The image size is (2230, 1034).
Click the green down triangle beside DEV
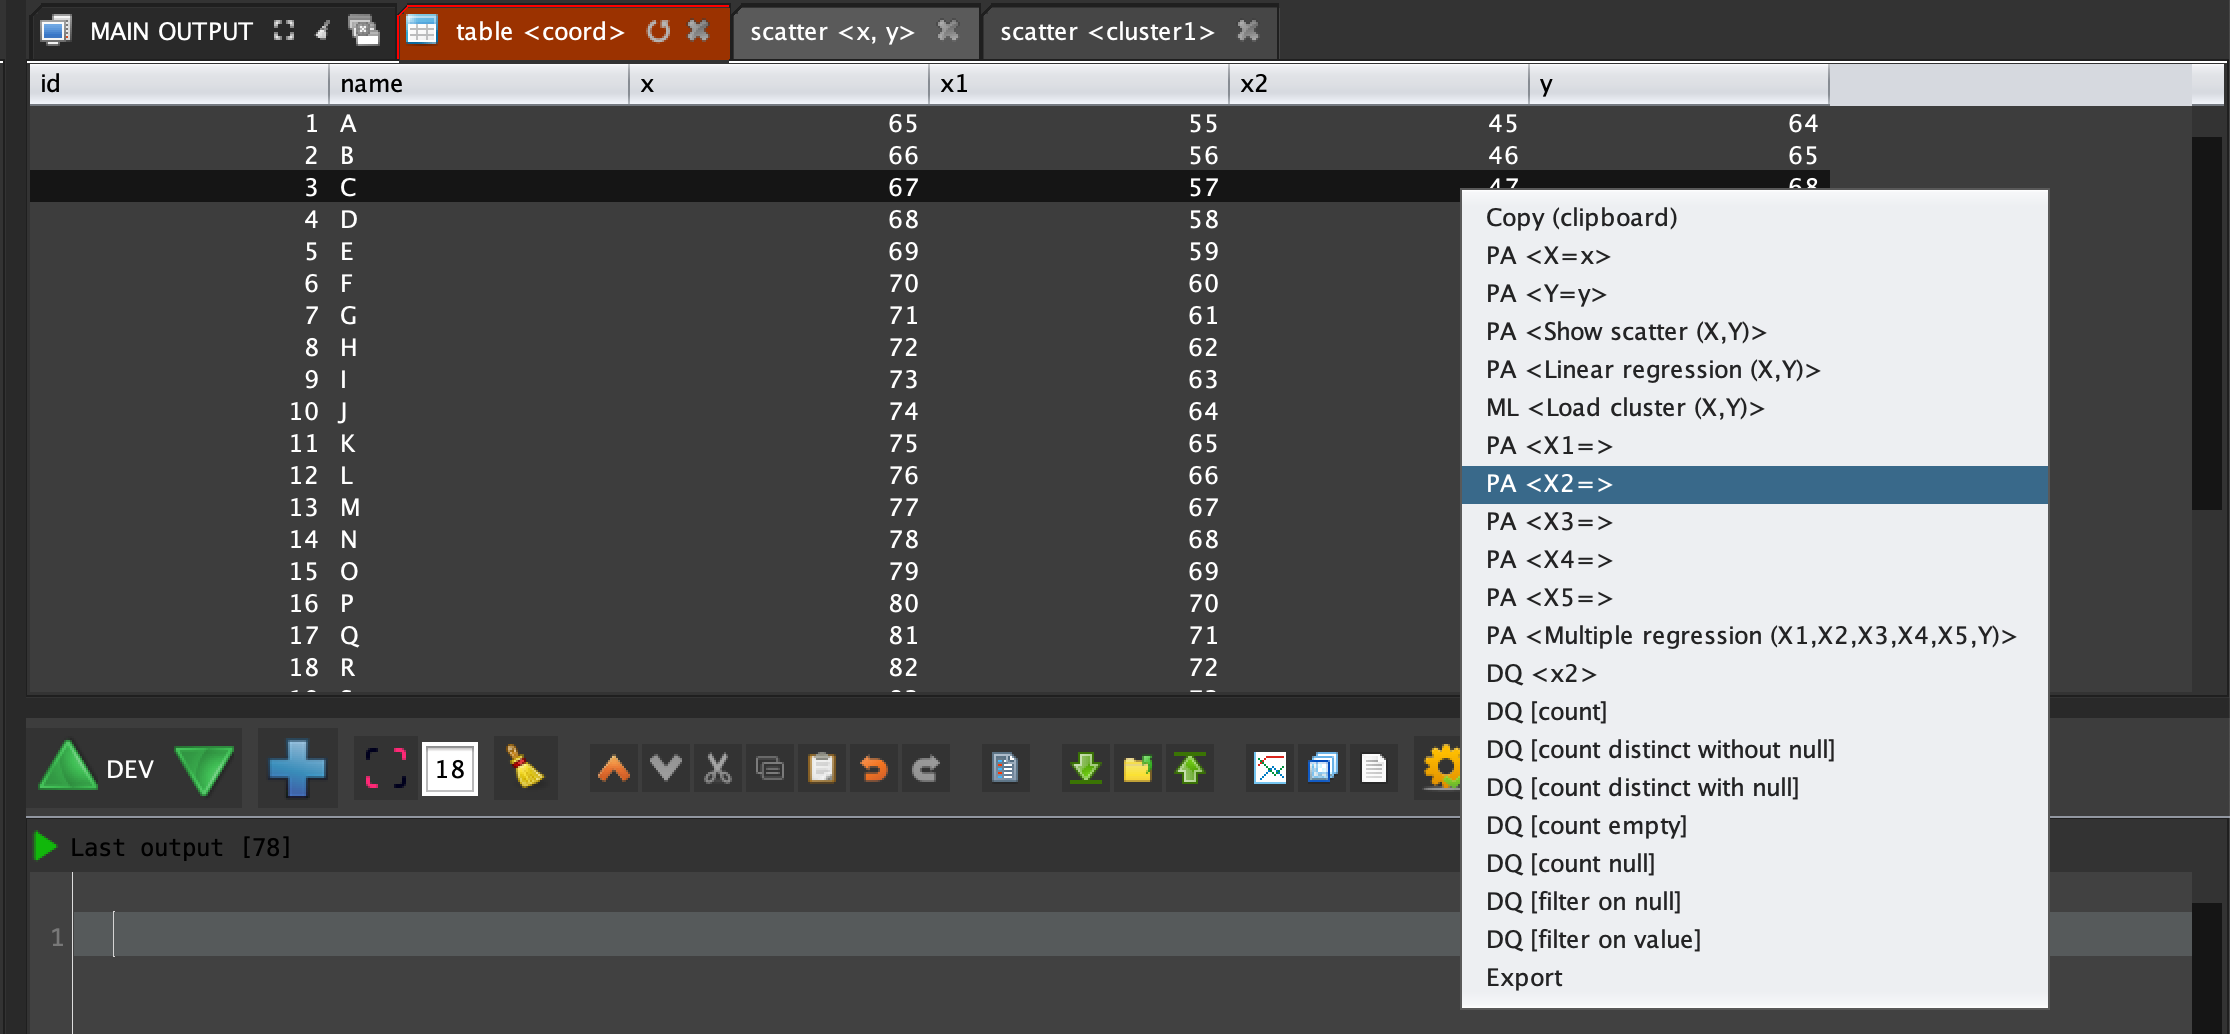[204, 768]
